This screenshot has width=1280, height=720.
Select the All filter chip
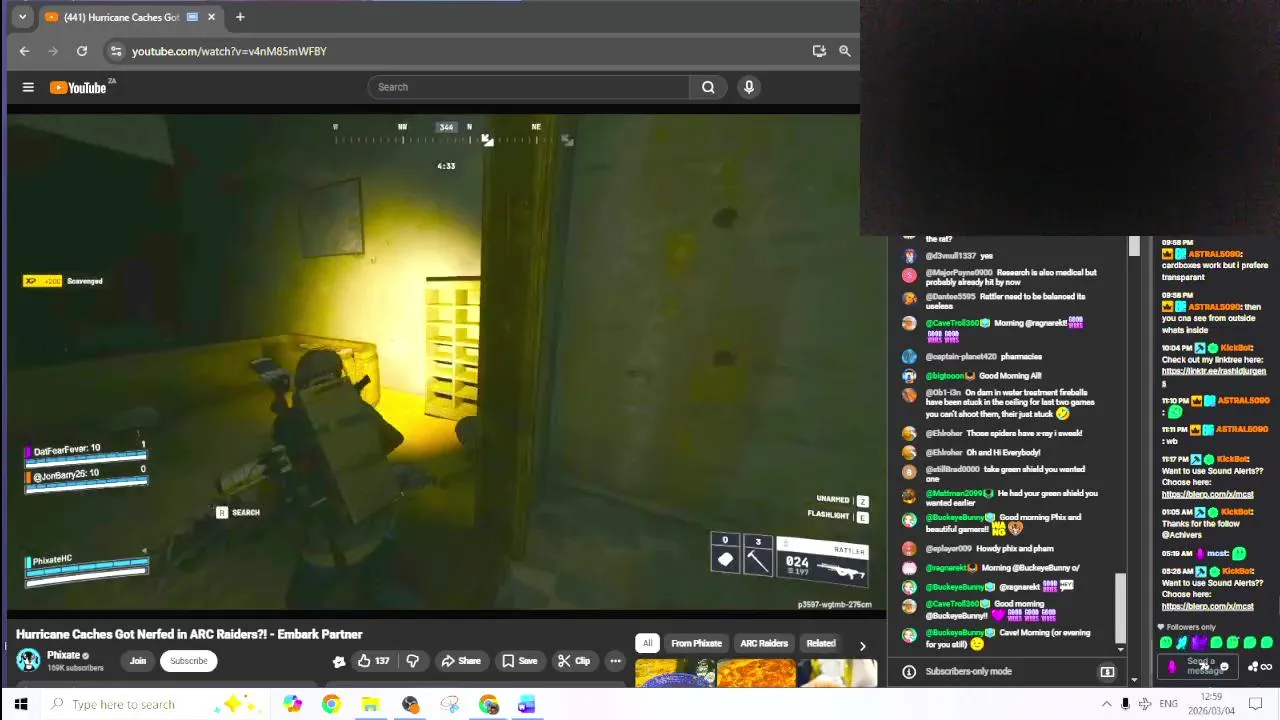tap(647, 644)
